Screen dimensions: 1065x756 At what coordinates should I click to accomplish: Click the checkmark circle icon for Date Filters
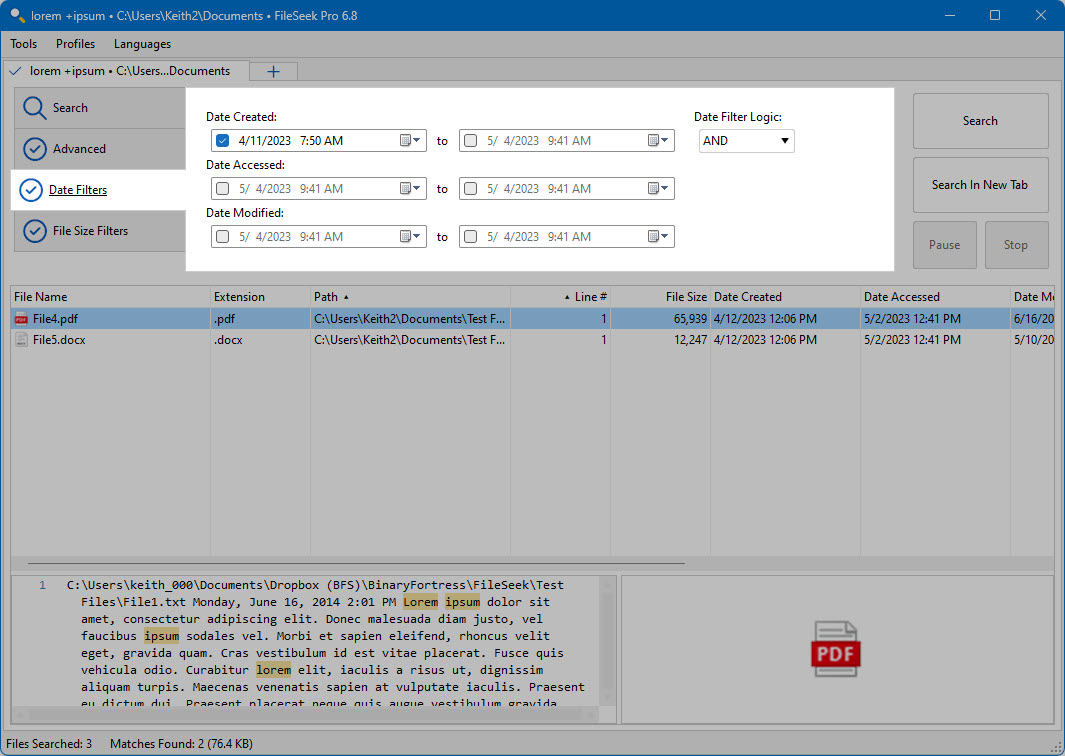(31, 190)
